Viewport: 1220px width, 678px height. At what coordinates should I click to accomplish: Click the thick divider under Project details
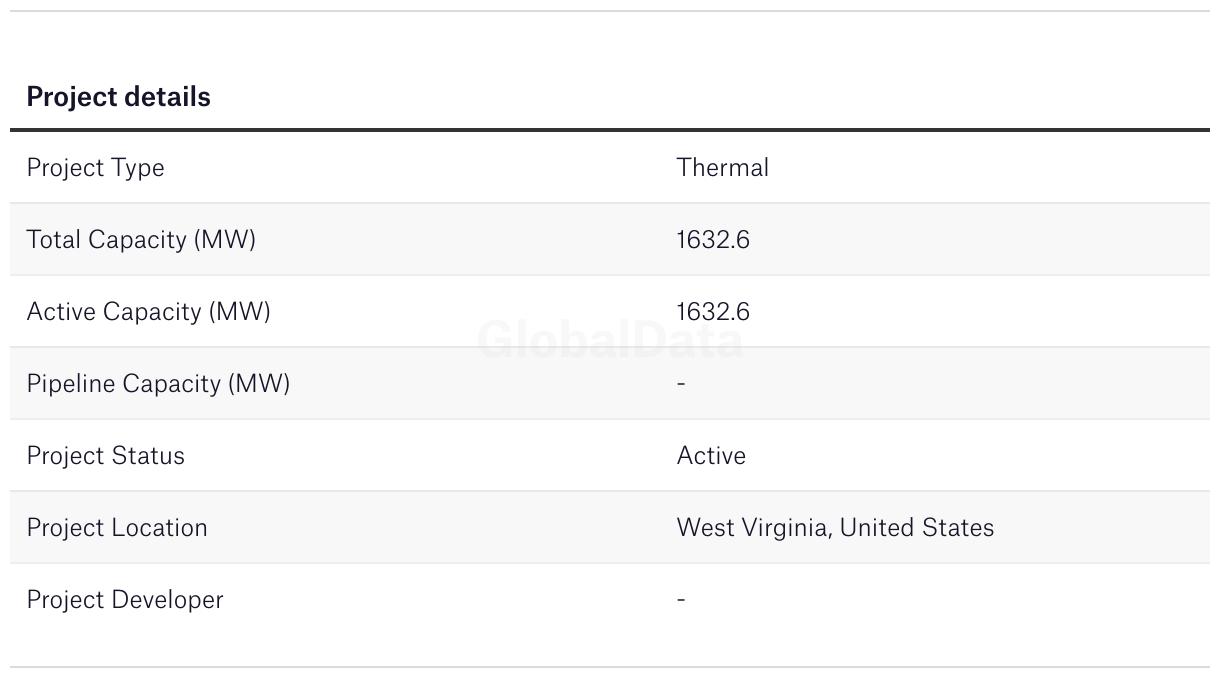[610, 130]
